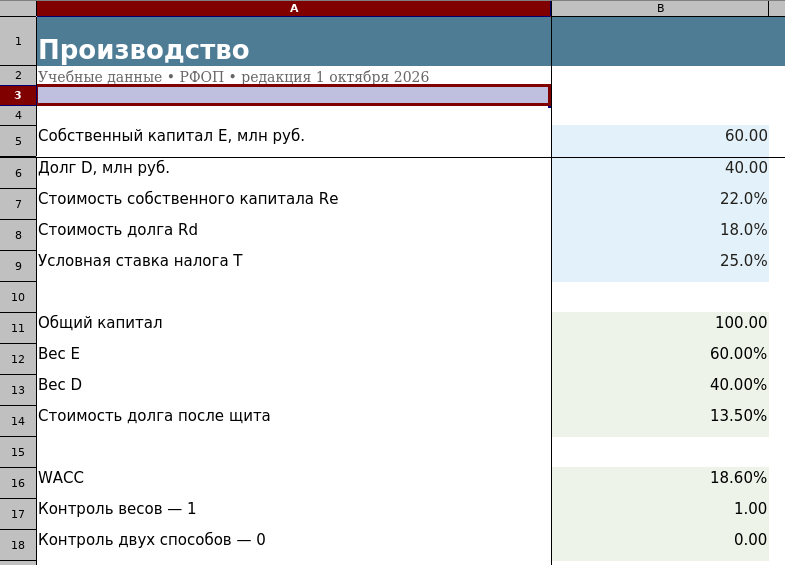Select column A header
The image size is (785, 565).
(294, 8)
